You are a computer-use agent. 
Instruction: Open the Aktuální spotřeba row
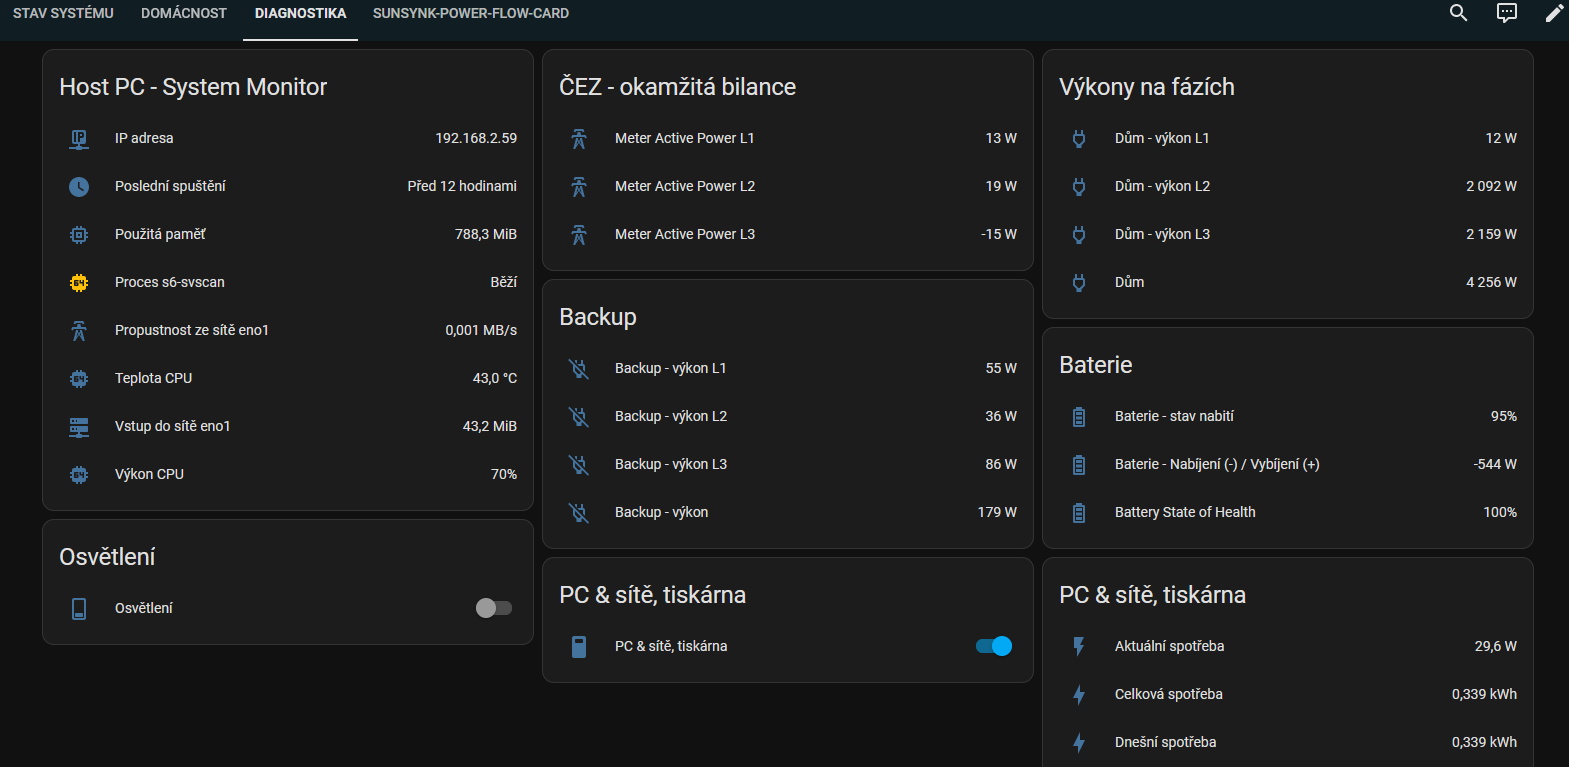coord(1169,646)
